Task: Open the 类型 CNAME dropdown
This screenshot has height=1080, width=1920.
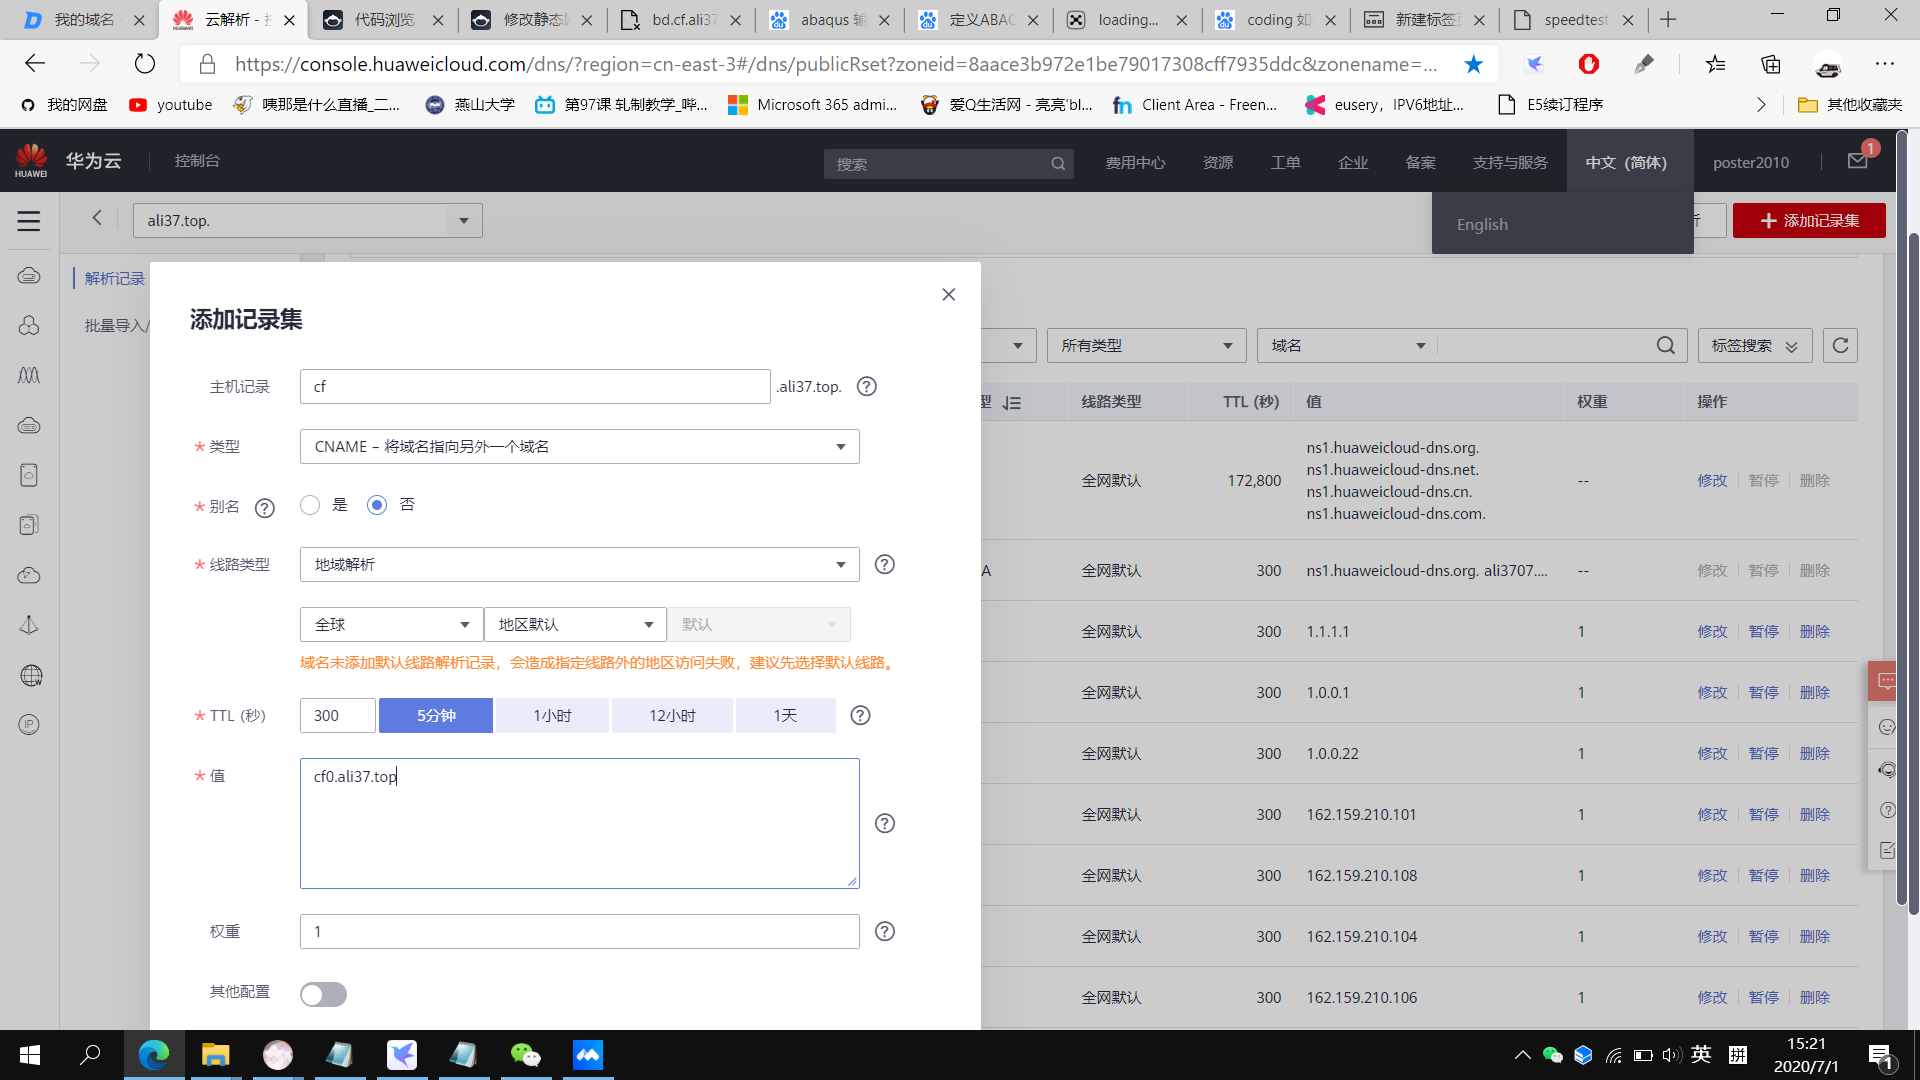Action: (x=579, y=447)
